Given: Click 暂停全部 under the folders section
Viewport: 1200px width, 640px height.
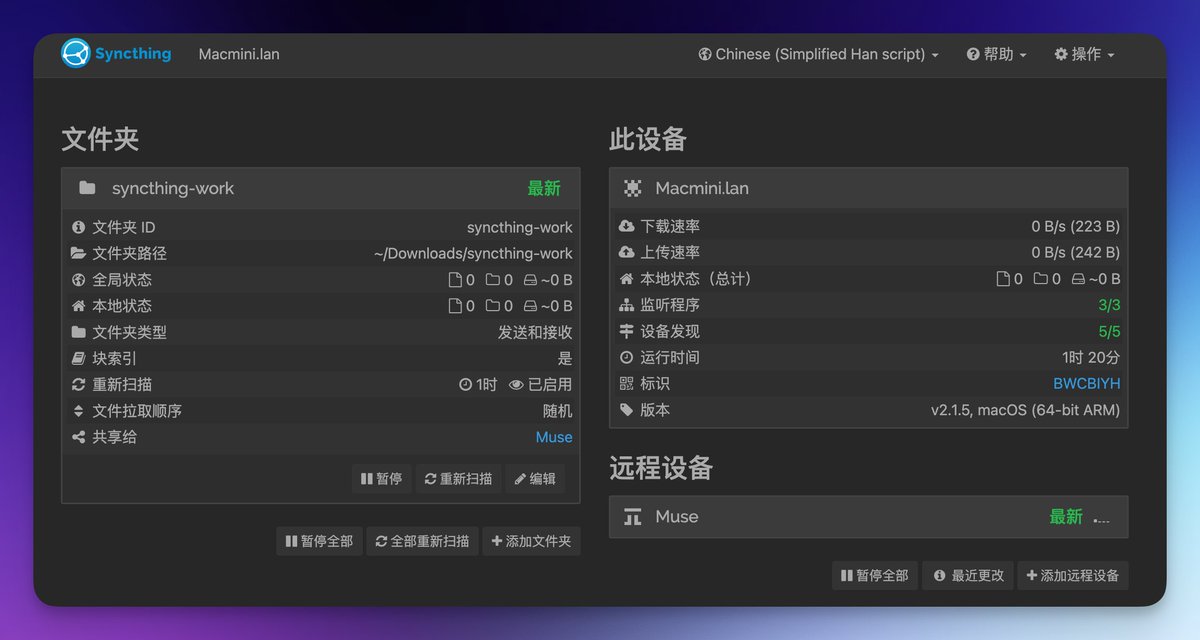Looking at the screenshot, I should pos(319,541).
